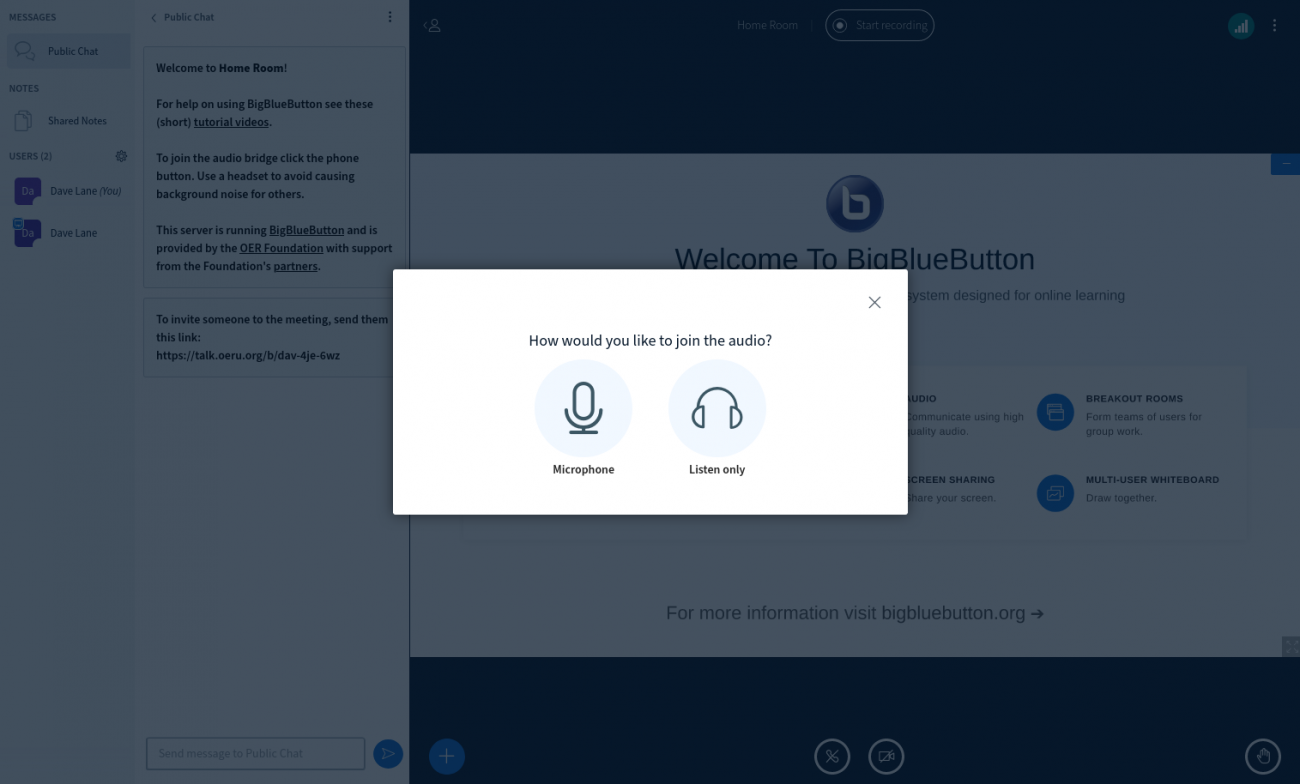1300x784 pixels.
Task: Click the 'How would you like to join the audio?' heading
Action: [650, 340]
